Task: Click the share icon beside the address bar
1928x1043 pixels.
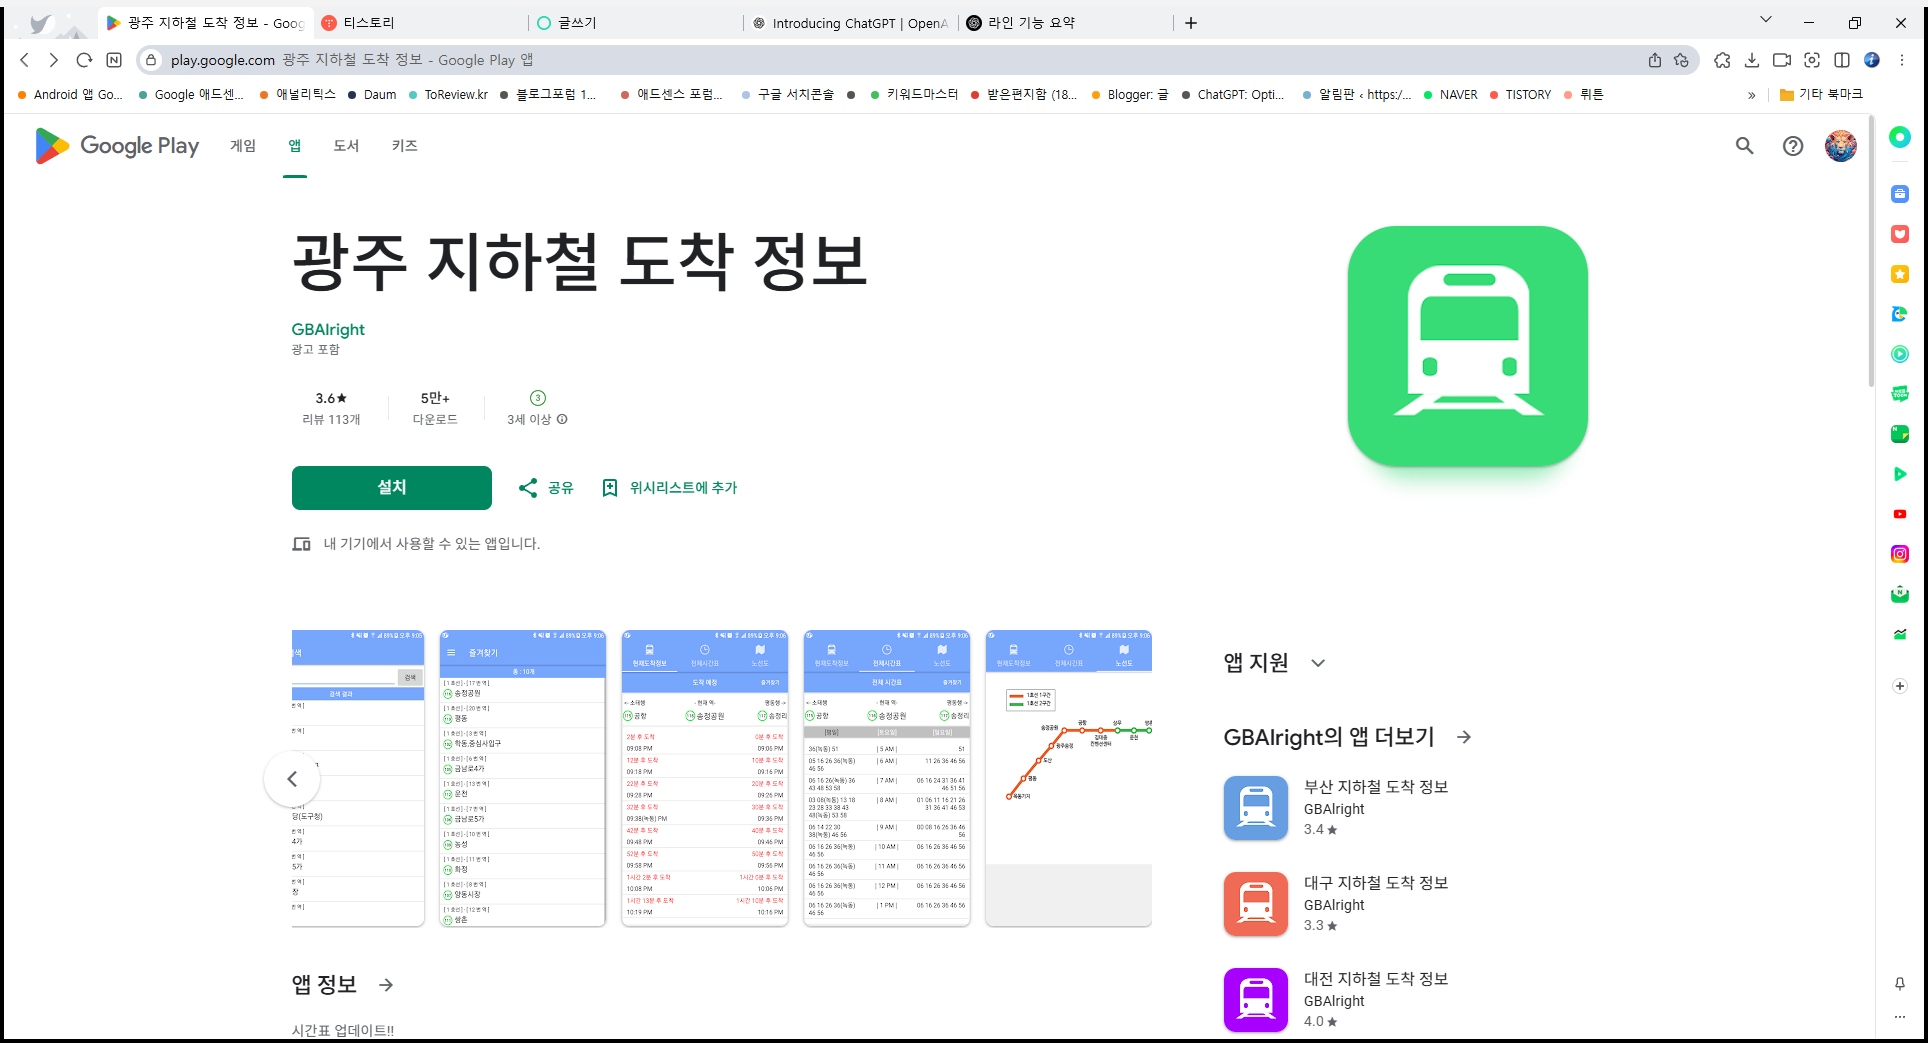Action: 1654,60
